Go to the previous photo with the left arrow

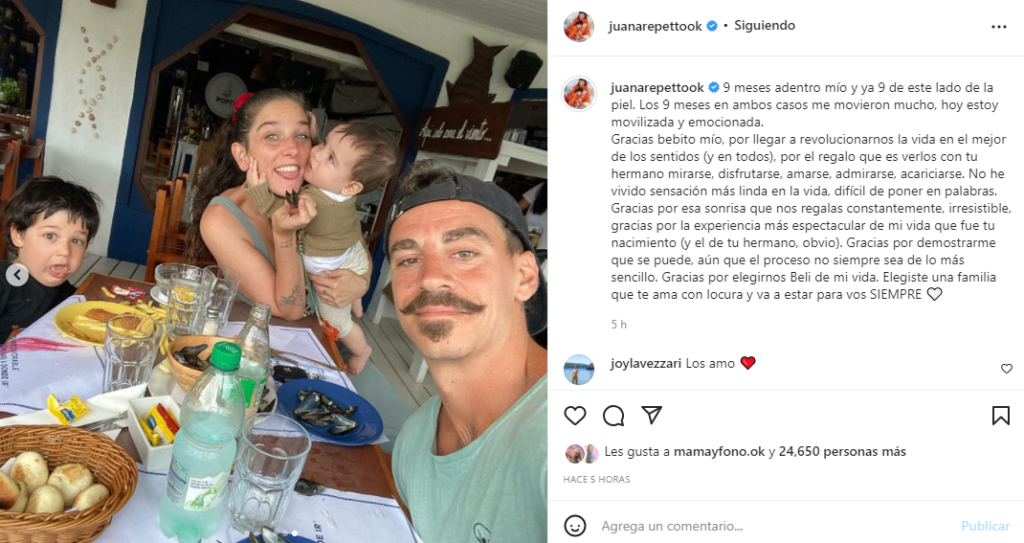pyautogui.click(x=17, y=275)
